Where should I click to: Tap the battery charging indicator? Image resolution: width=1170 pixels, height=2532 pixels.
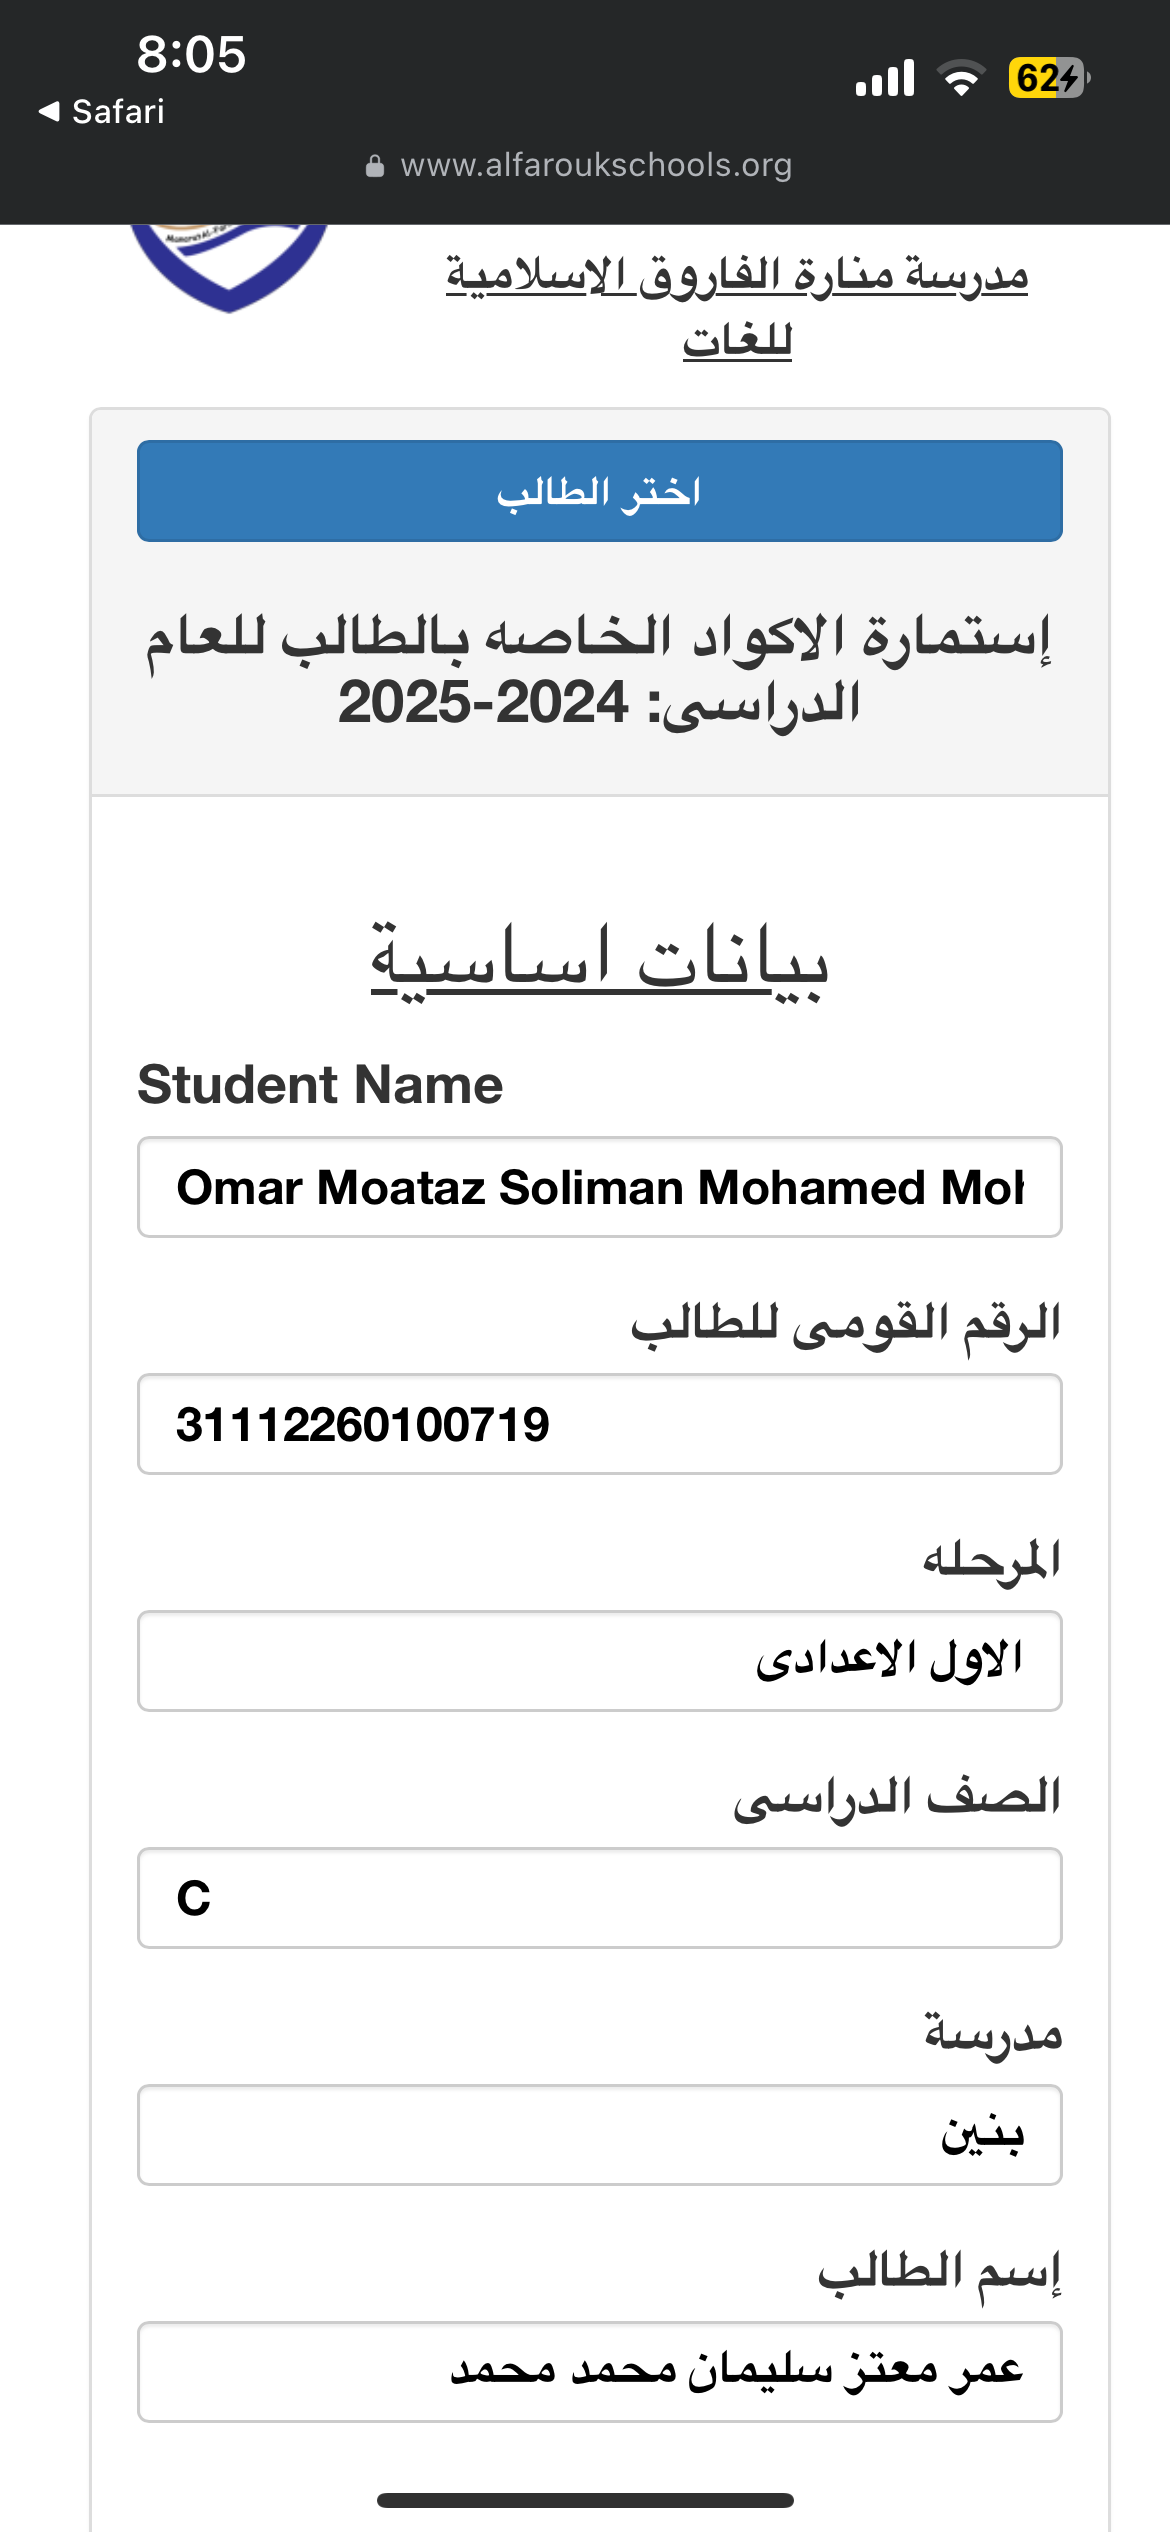point(1048,78)
